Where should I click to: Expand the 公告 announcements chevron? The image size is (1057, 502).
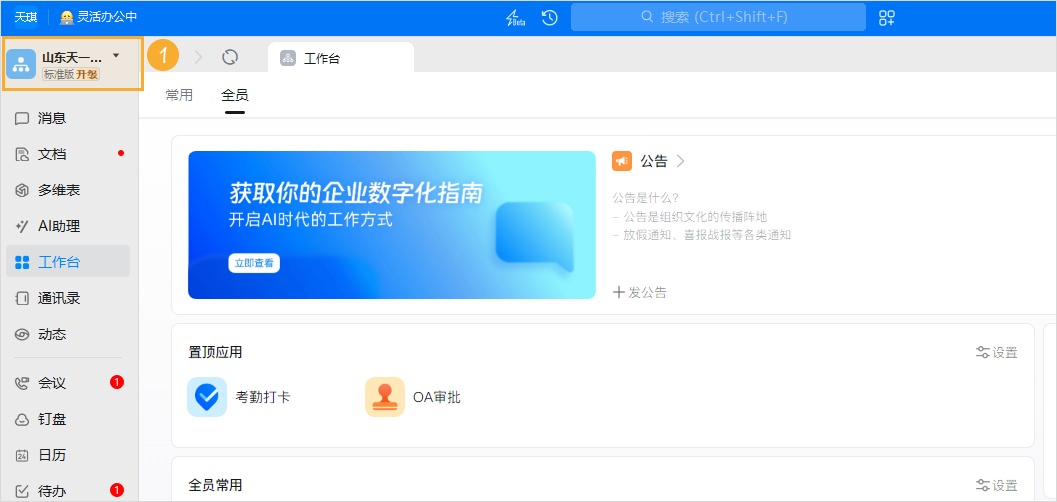pyautogui.click(x=680, y=161)
